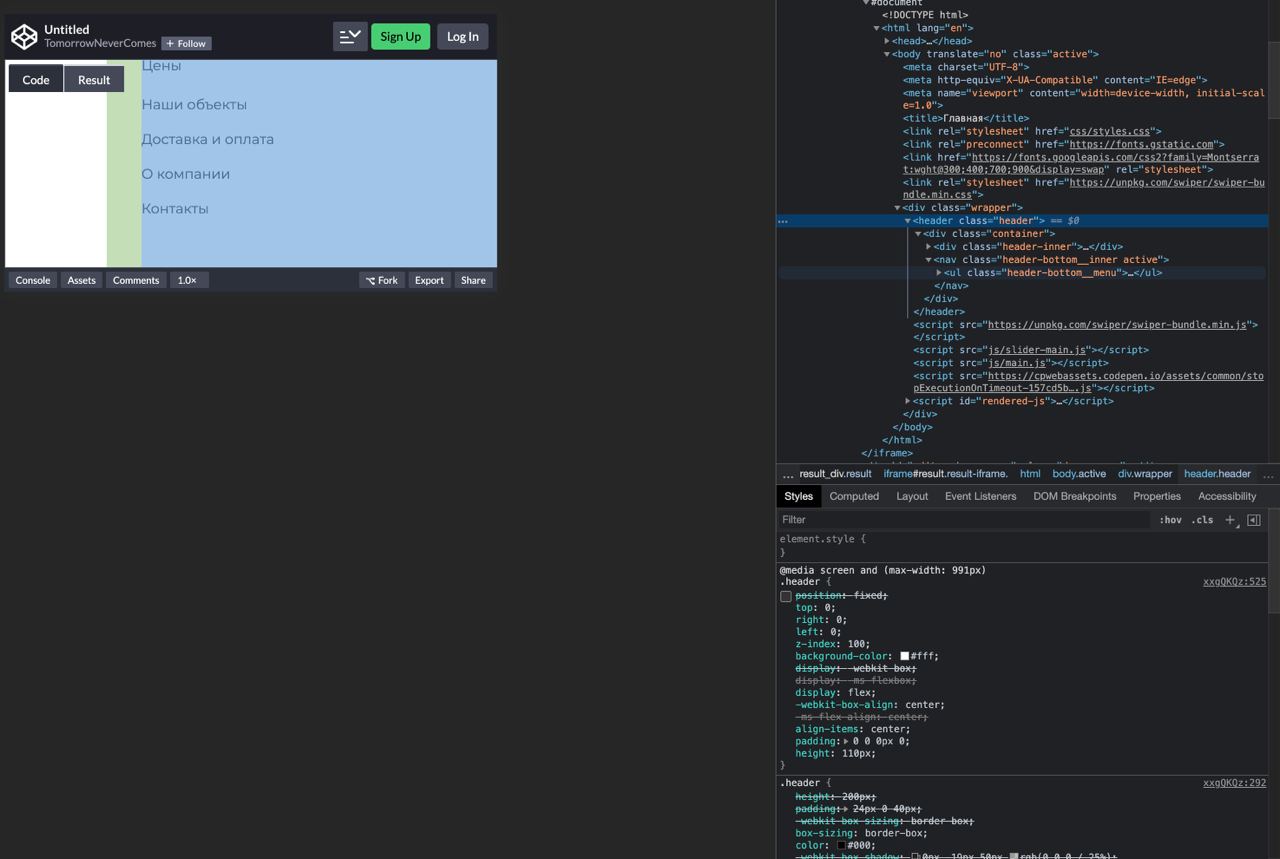Toggle the position: fixed property checkbox

tap(786, 596)
